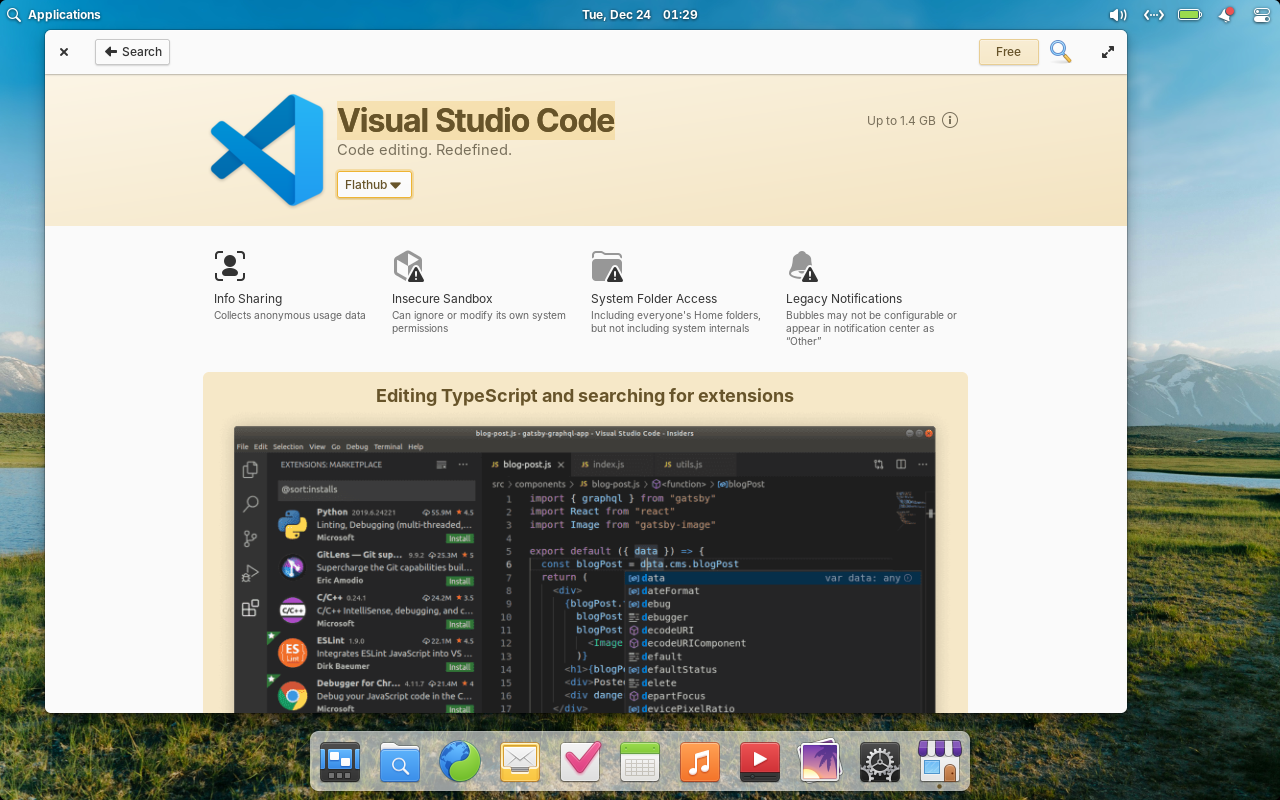This screenshot has width=1280, height=800.
Task: Open System Settings from the dock
Action: click(x=880, y=762)
